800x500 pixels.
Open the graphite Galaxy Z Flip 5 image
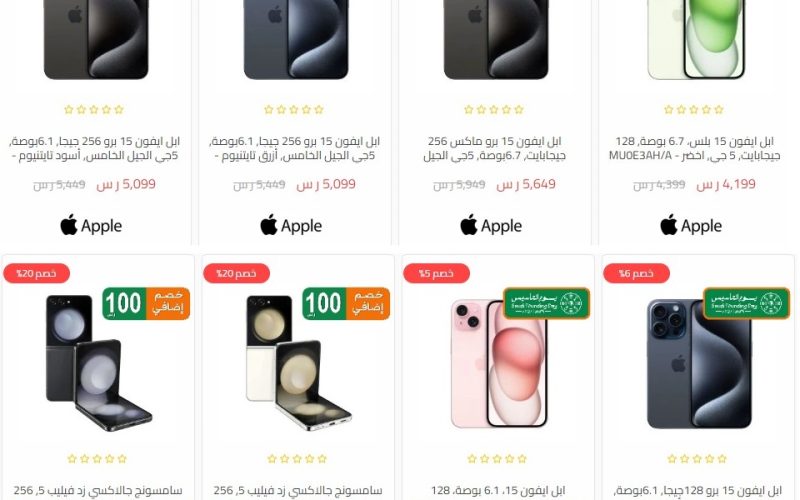point(98,363)
